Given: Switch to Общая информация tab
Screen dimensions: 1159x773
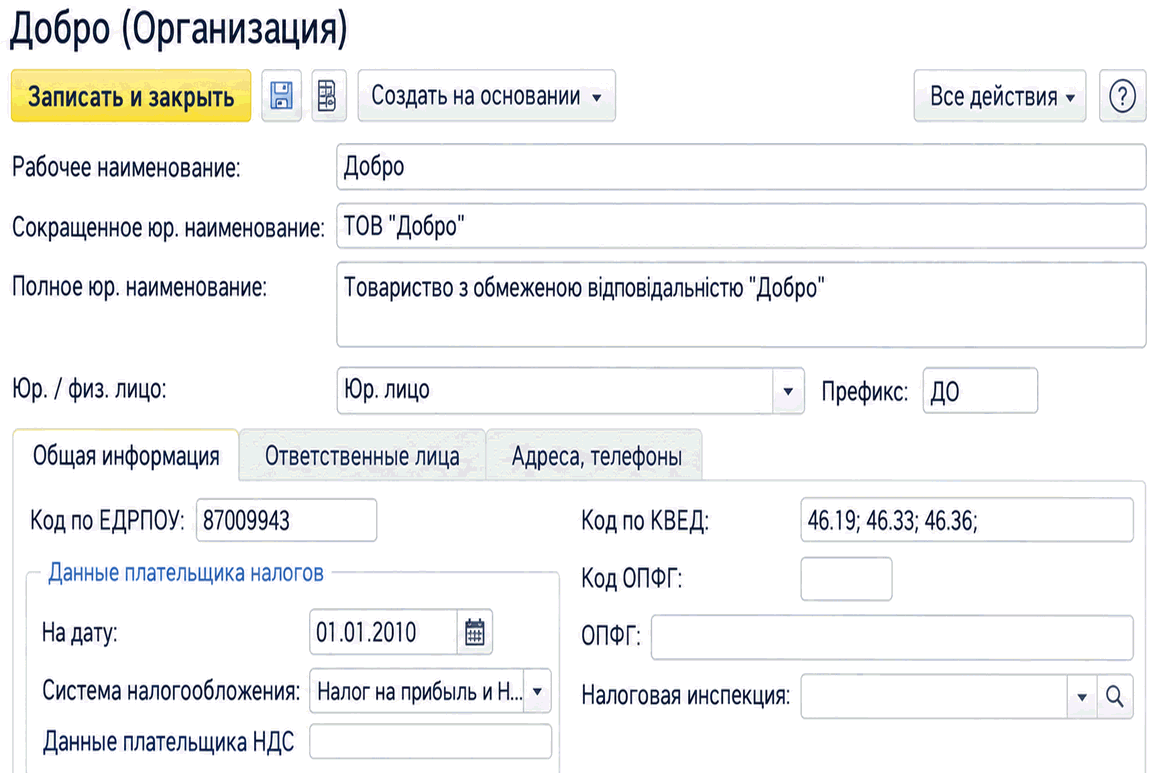Looking at the screenshot, I should (x=126, y=456).
